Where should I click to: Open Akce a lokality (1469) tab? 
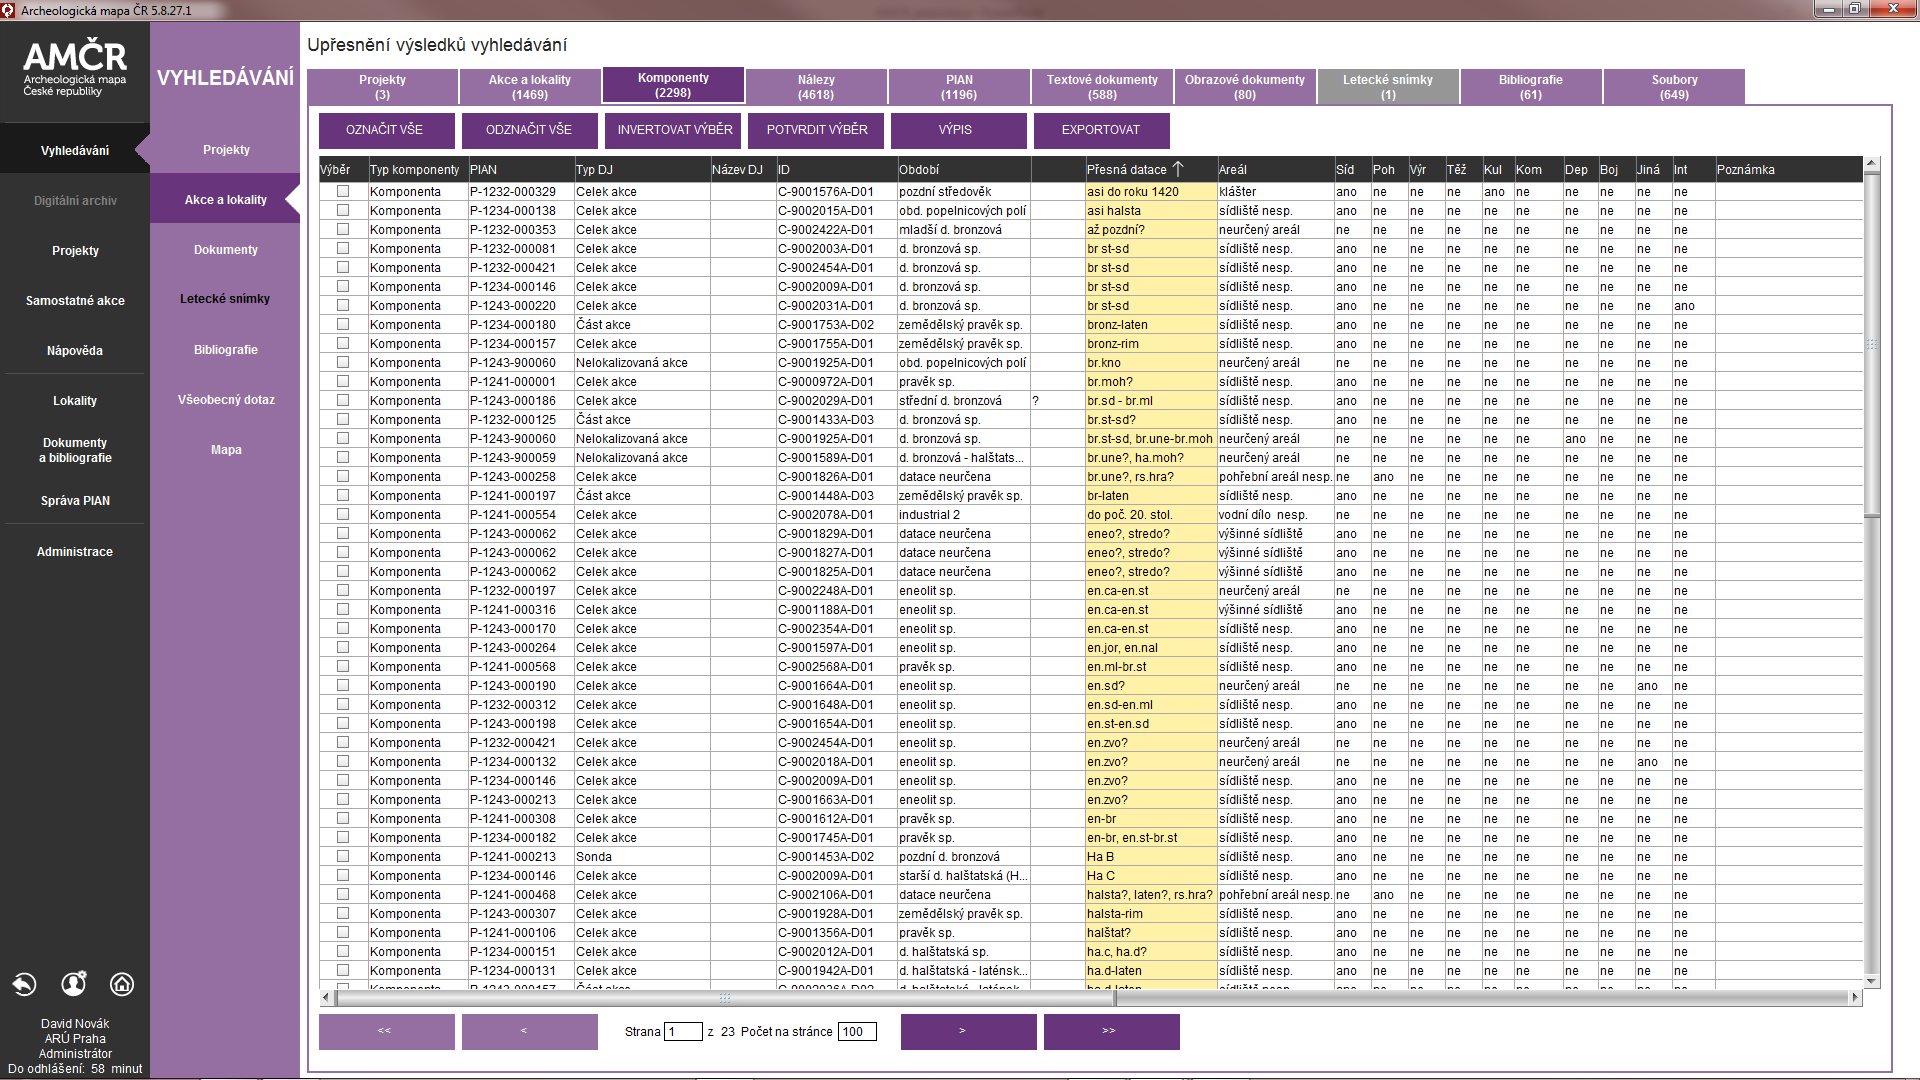(x=530, y=87)
